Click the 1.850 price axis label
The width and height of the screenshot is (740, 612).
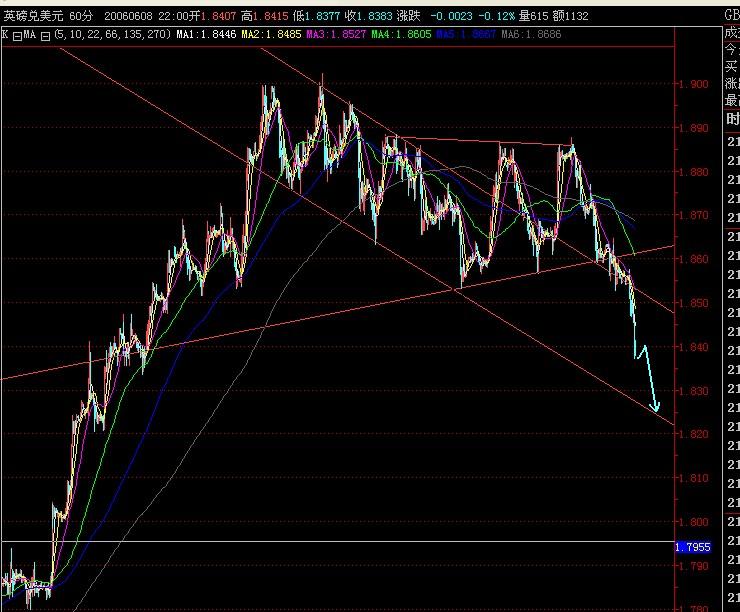(694, 303)
